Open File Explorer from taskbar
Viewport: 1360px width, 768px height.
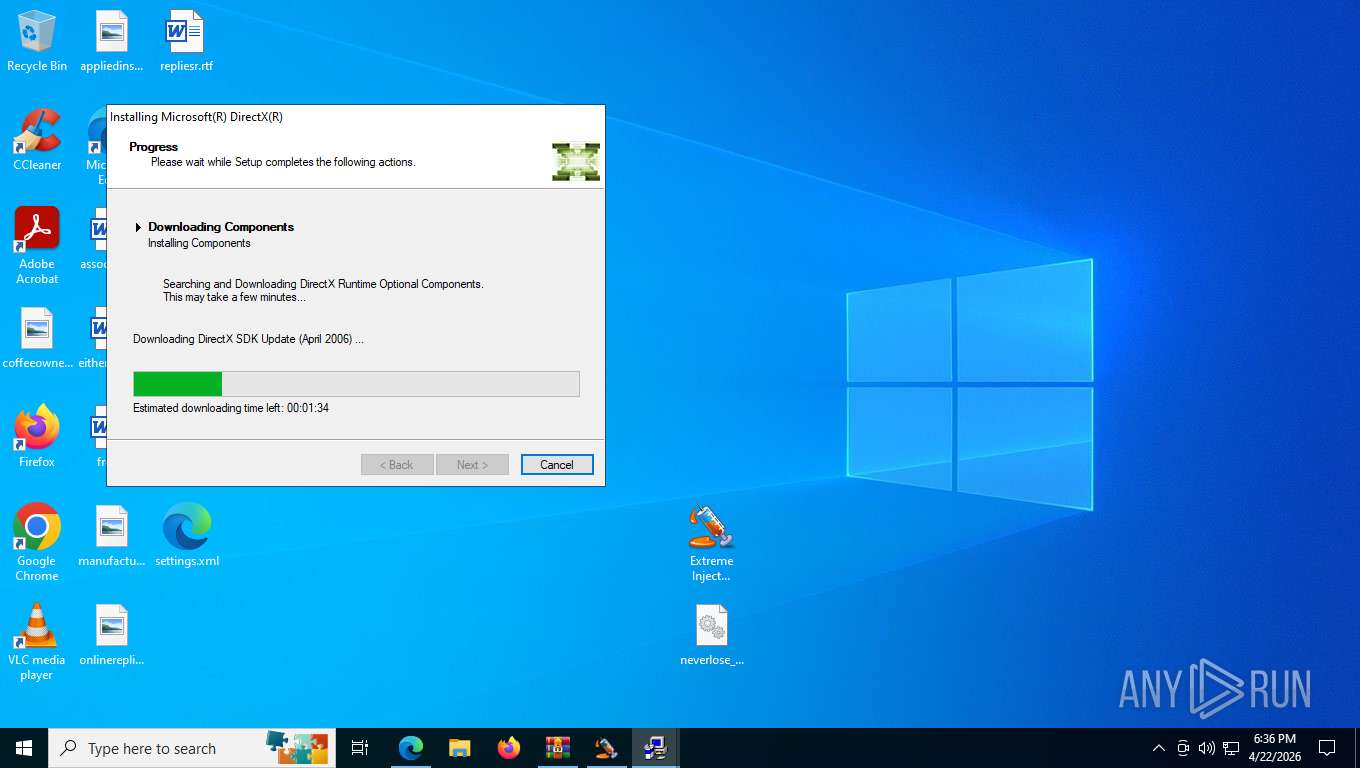[x=459, y=748]
